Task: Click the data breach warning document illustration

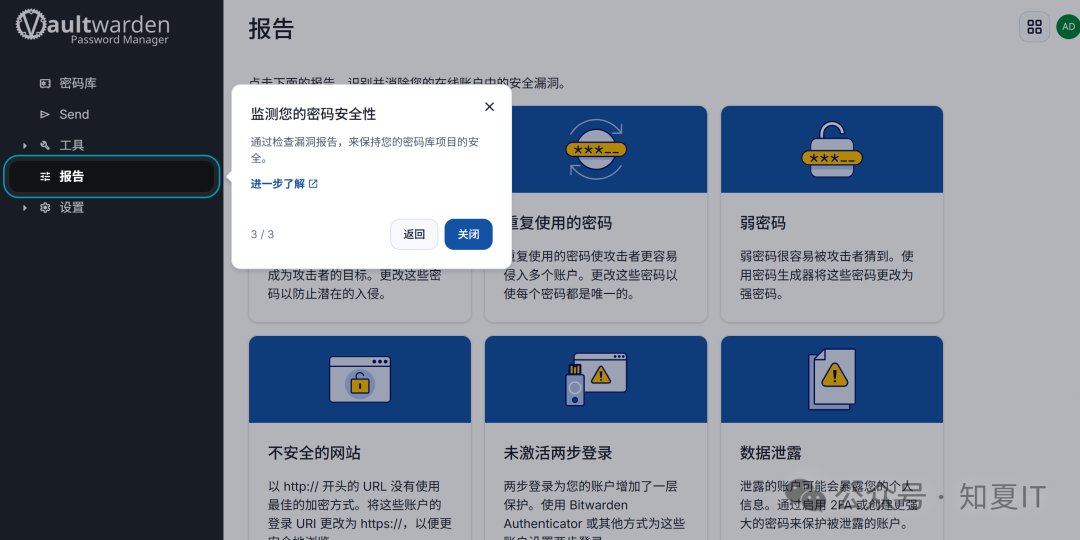Action: click(x=831, y=379)
